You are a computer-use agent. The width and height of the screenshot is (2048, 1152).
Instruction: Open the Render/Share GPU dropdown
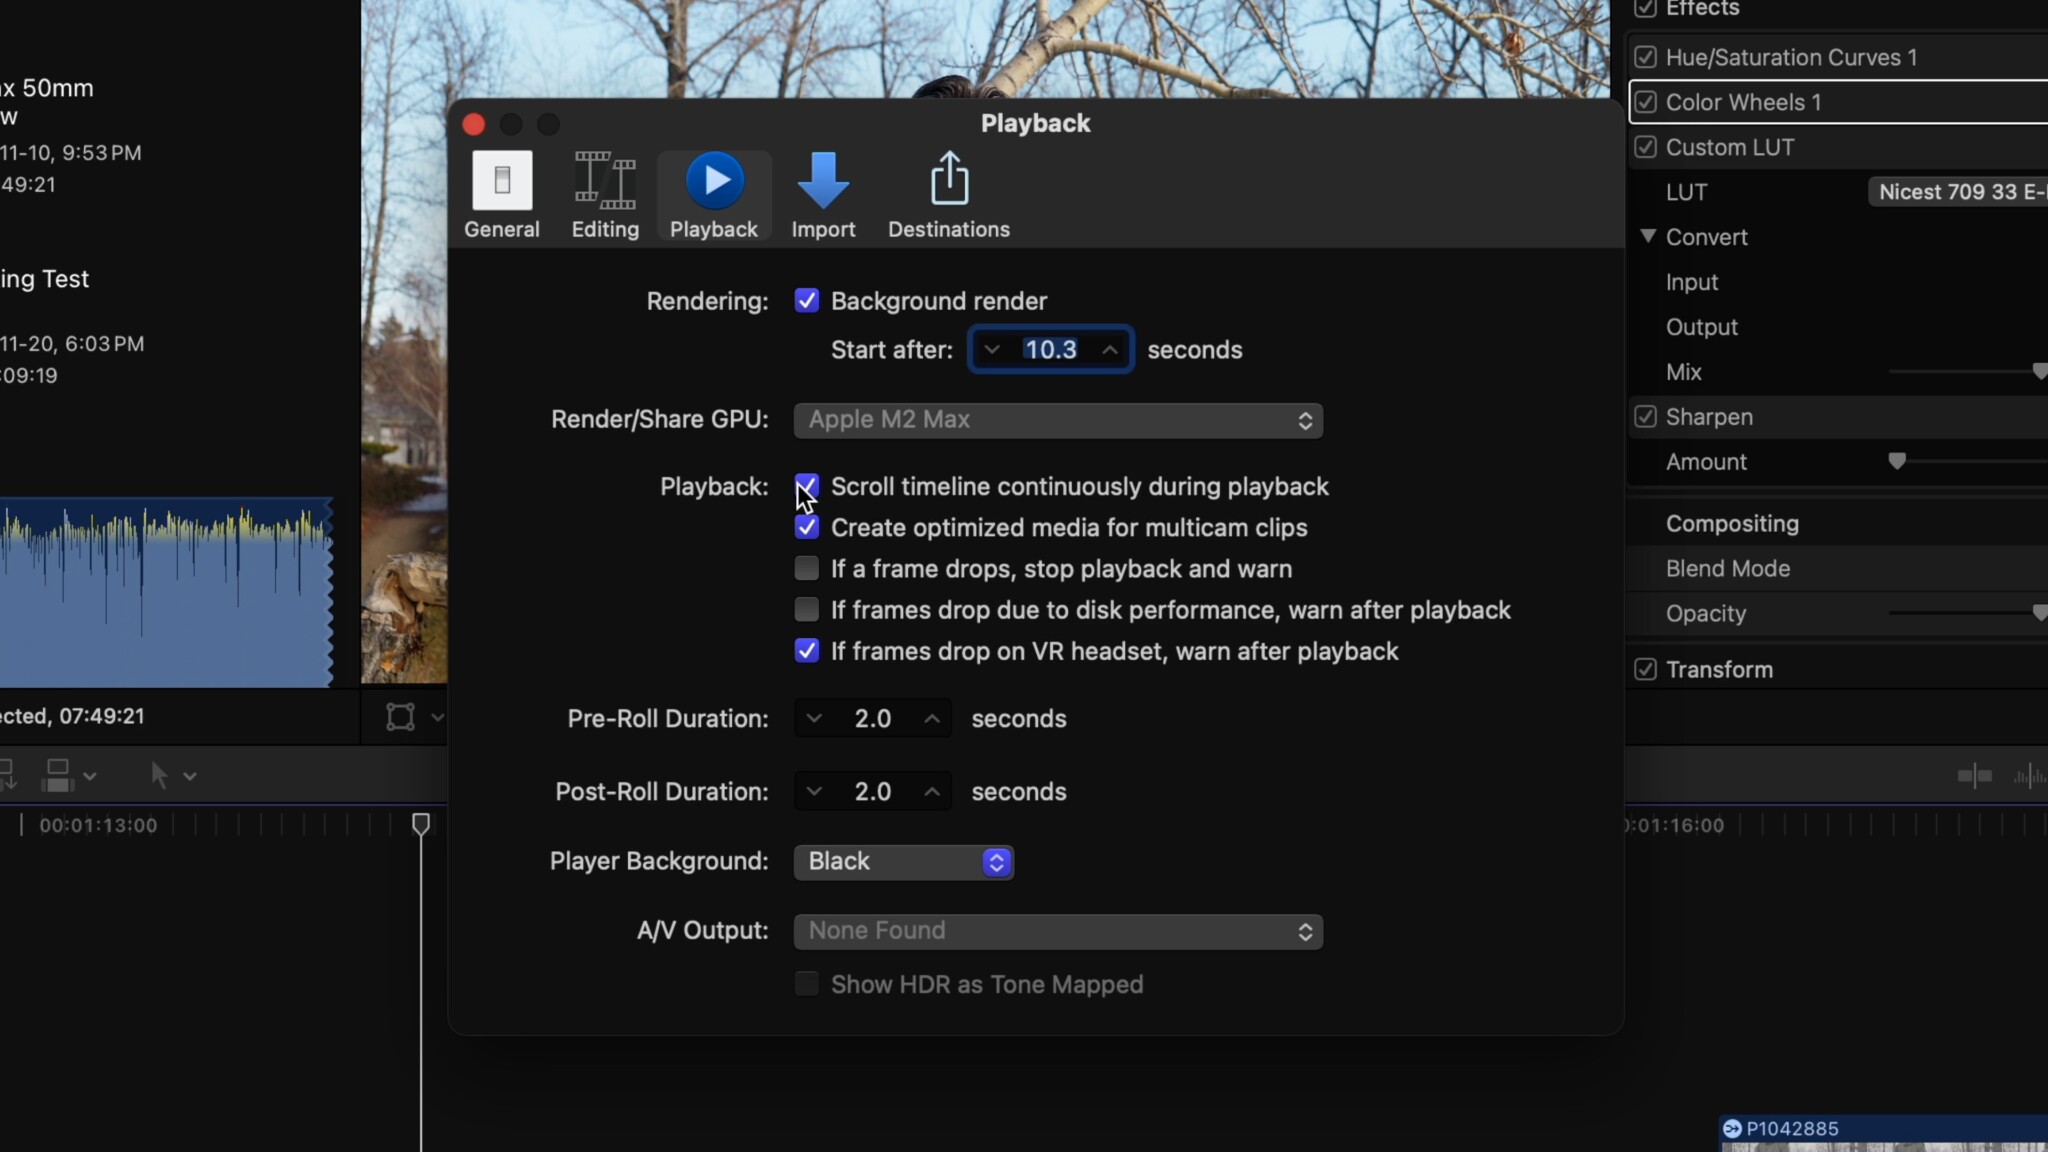pyautogui.click(x=1058, y=420)
